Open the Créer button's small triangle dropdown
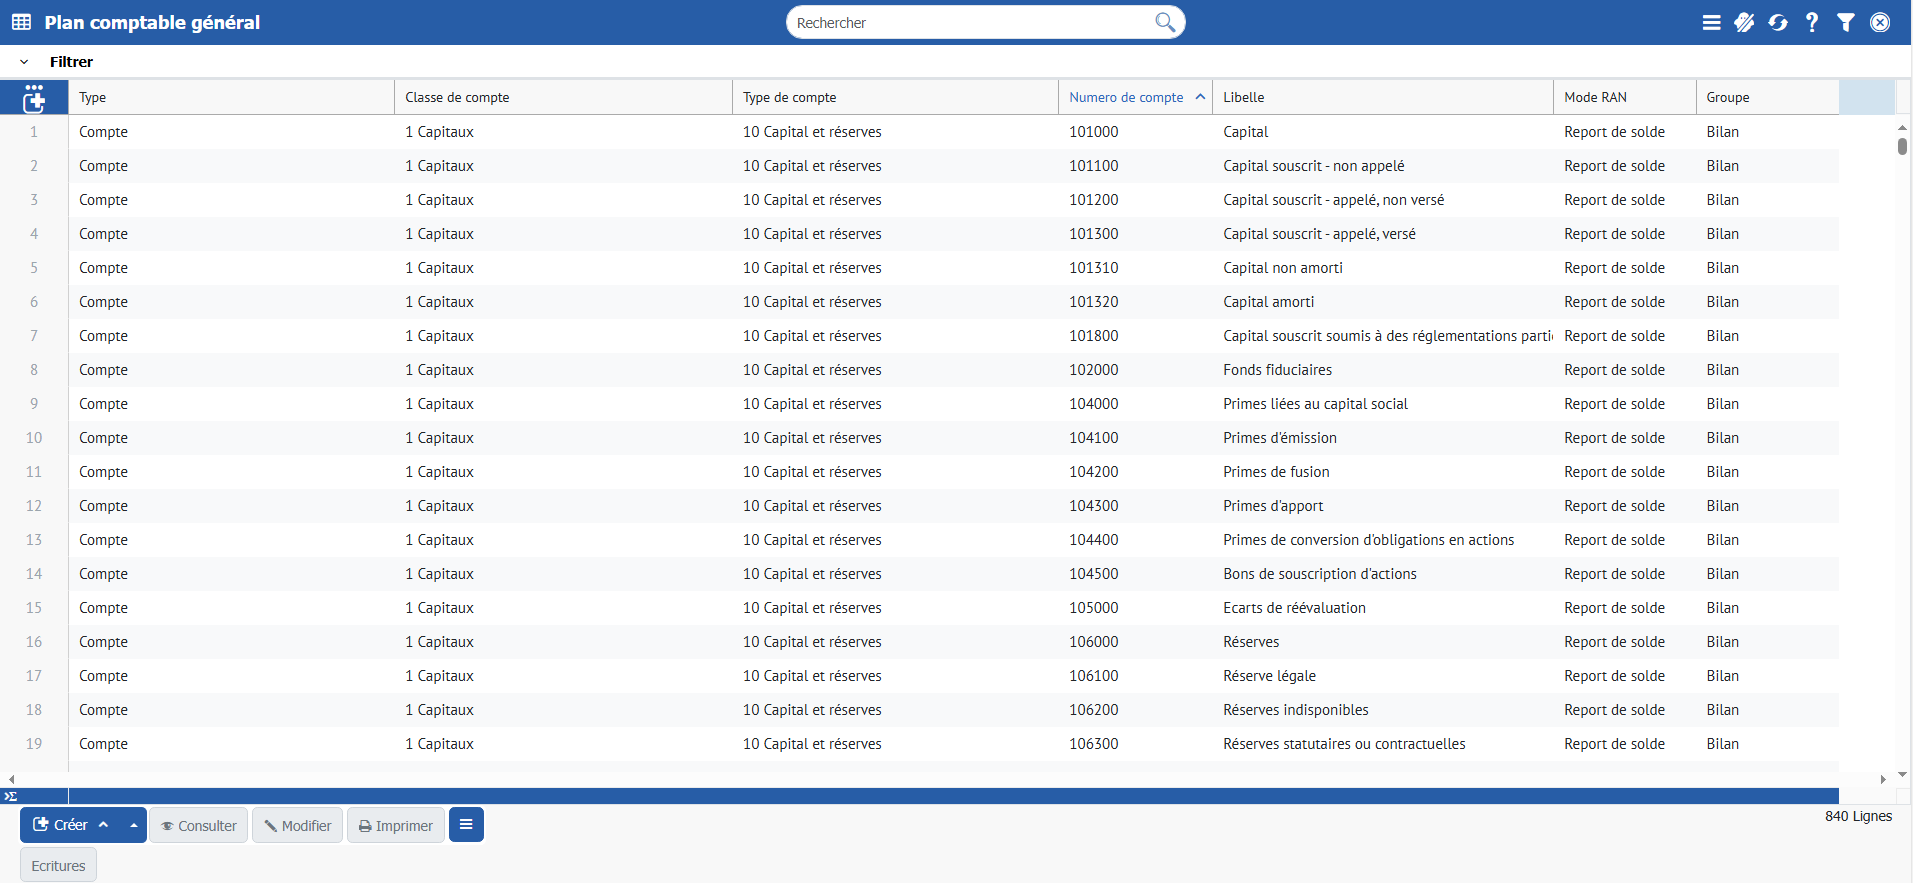1913x883 pixels. coord(133,825)
